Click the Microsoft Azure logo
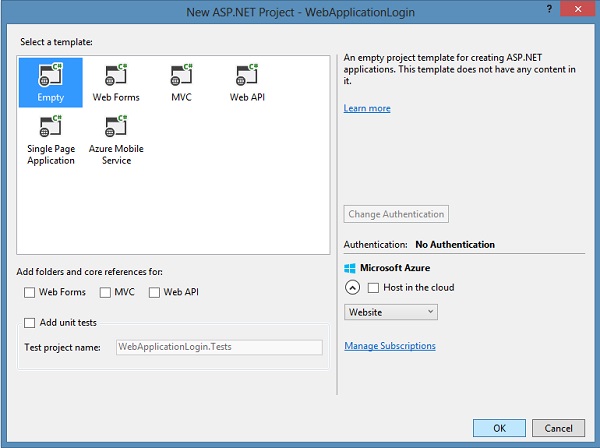Viewport: 600px width, 448px height. [350, 268]
